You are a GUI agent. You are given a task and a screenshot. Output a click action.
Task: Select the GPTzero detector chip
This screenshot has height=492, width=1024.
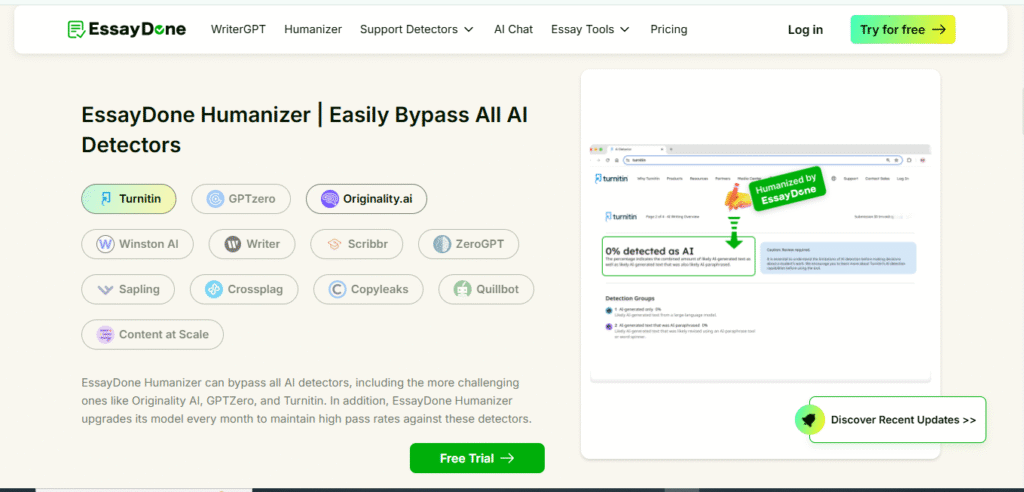[241, 199]
